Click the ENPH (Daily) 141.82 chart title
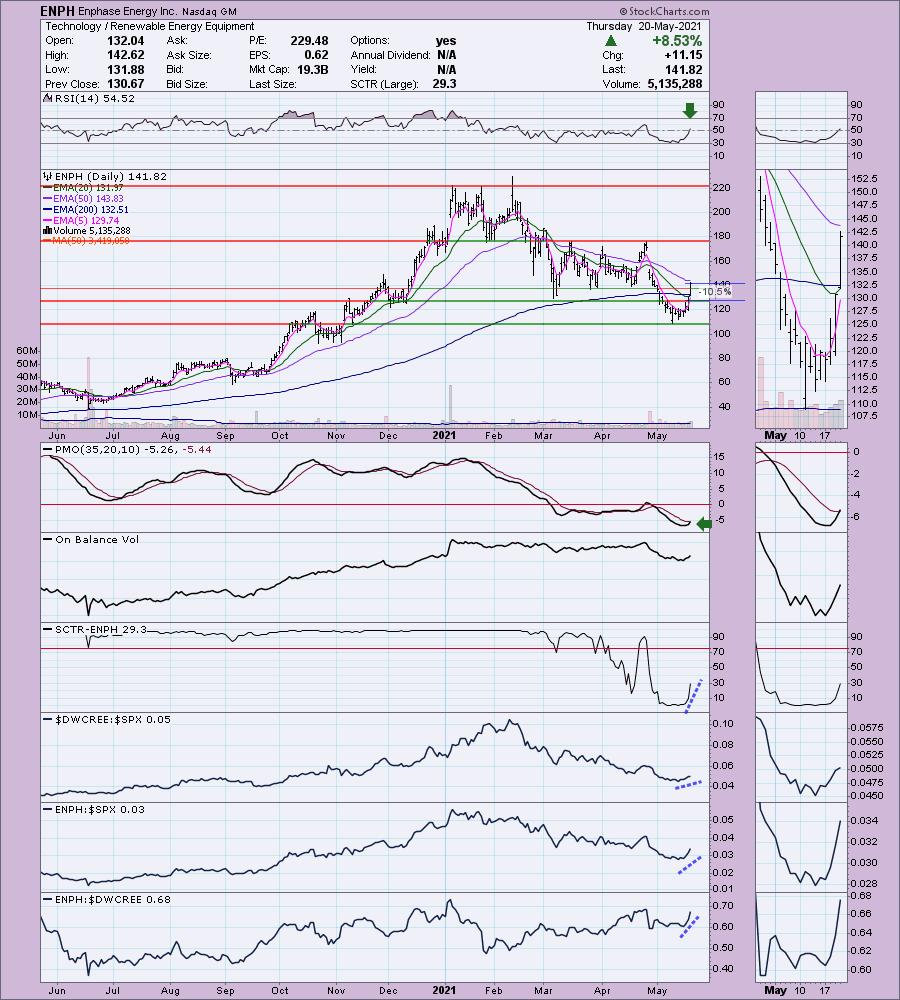This screenshot has width=900, height=1000. pos(111,177)
